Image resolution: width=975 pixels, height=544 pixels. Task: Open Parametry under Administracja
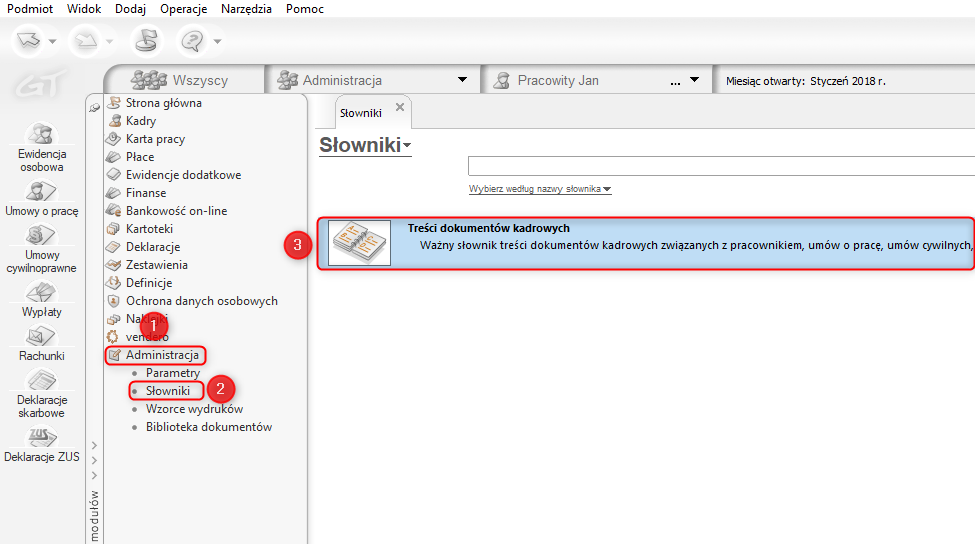[173, 373]
